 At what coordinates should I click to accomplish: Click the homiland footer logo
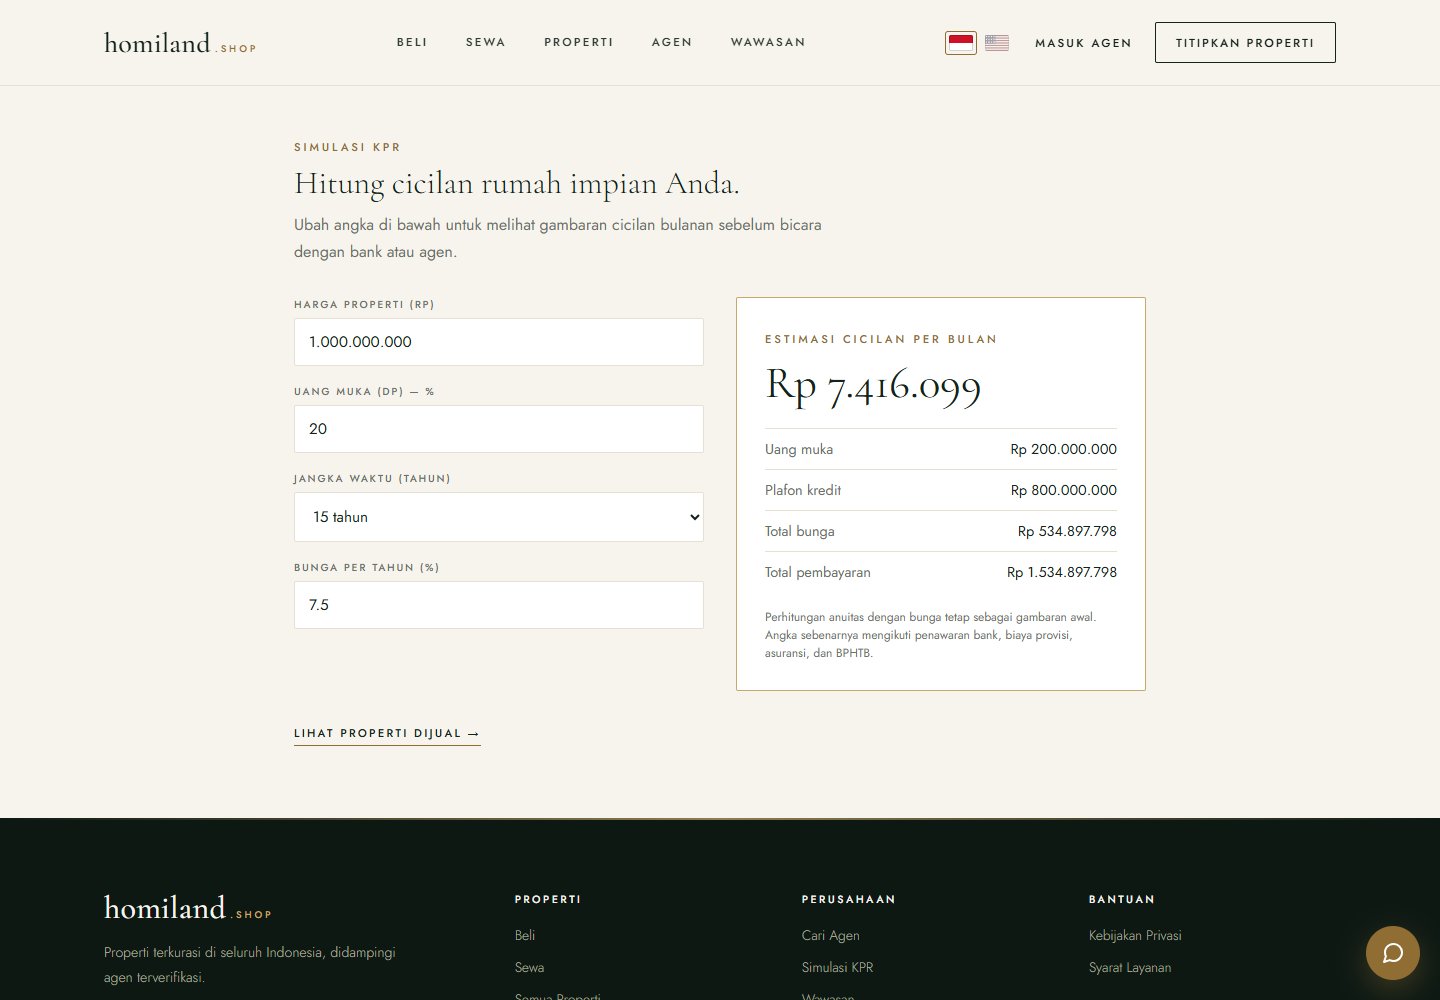[188, 908]
